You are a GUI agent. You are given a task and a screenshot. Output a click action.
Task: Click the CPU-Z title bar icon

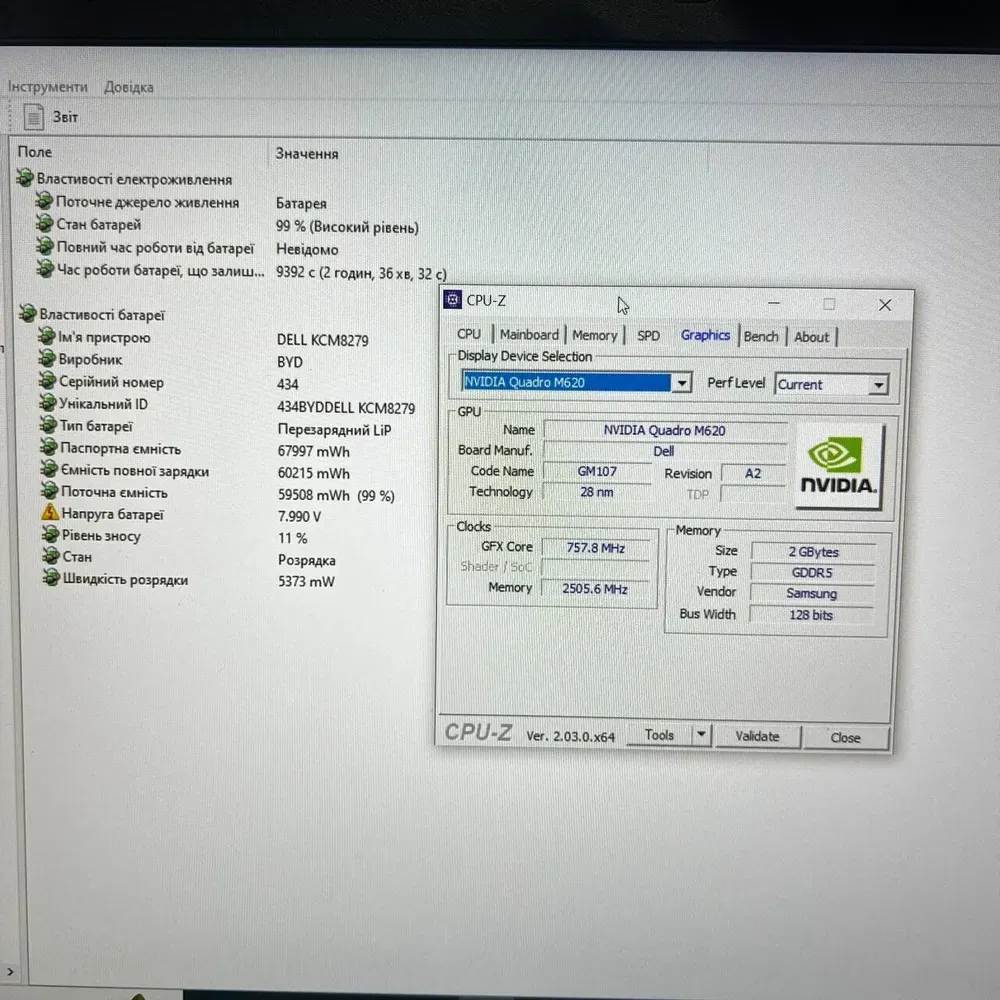453,300
